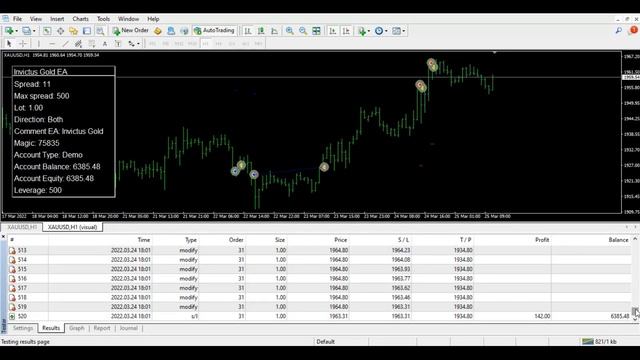Screen dimensions: 640x360
Task: Open the File menu
Action: [18, 19]
